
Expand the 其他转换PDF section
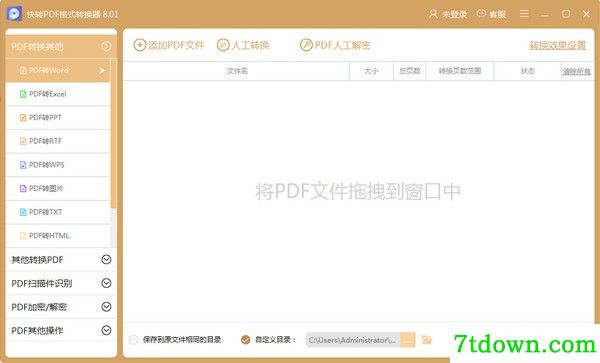click(106, 260)
